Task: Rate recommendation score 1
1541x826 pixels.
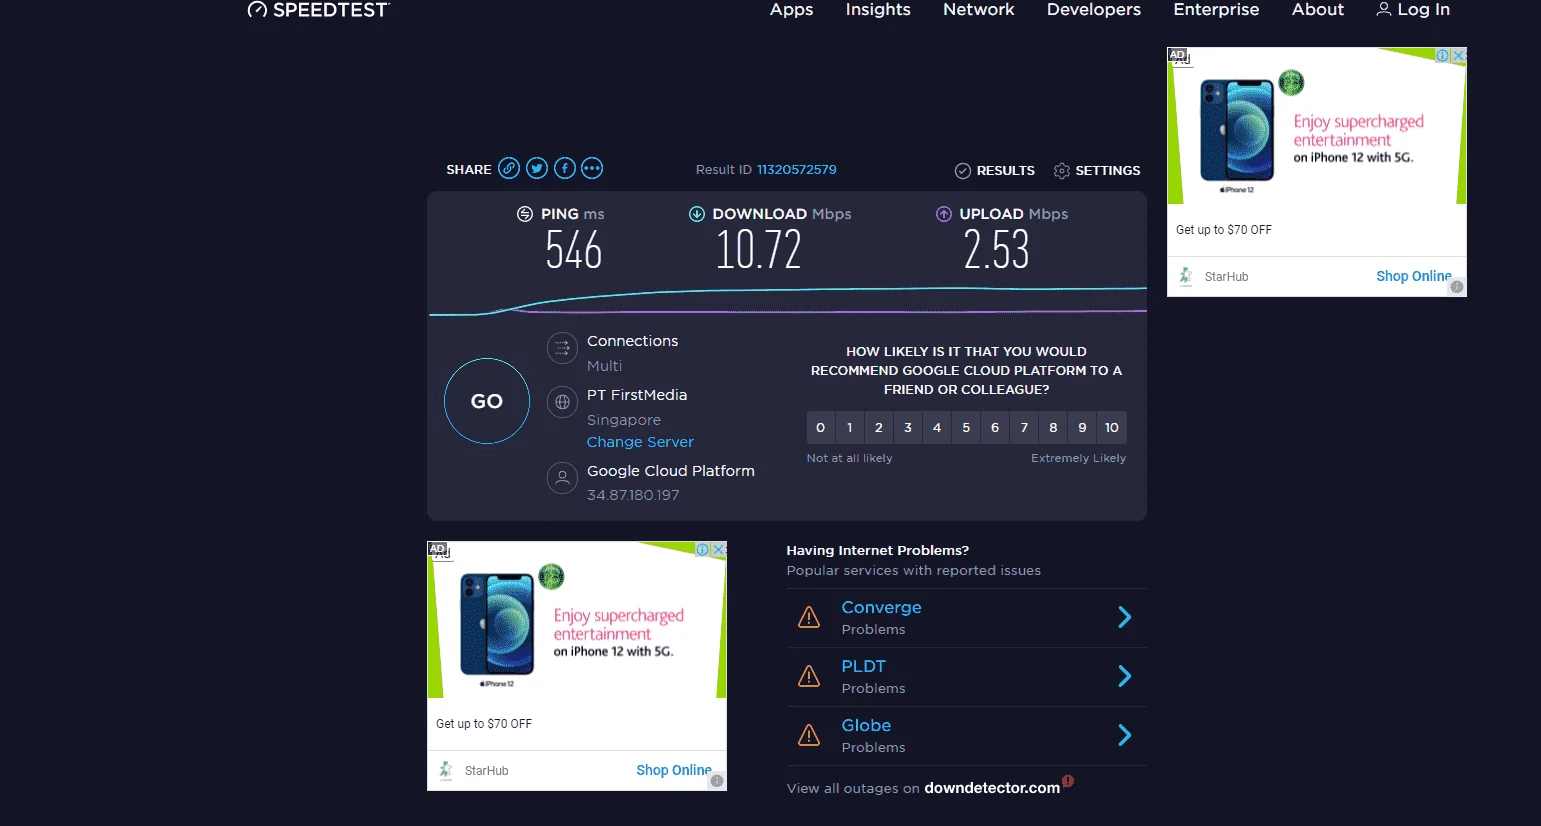Action: (x=850, y=427)
